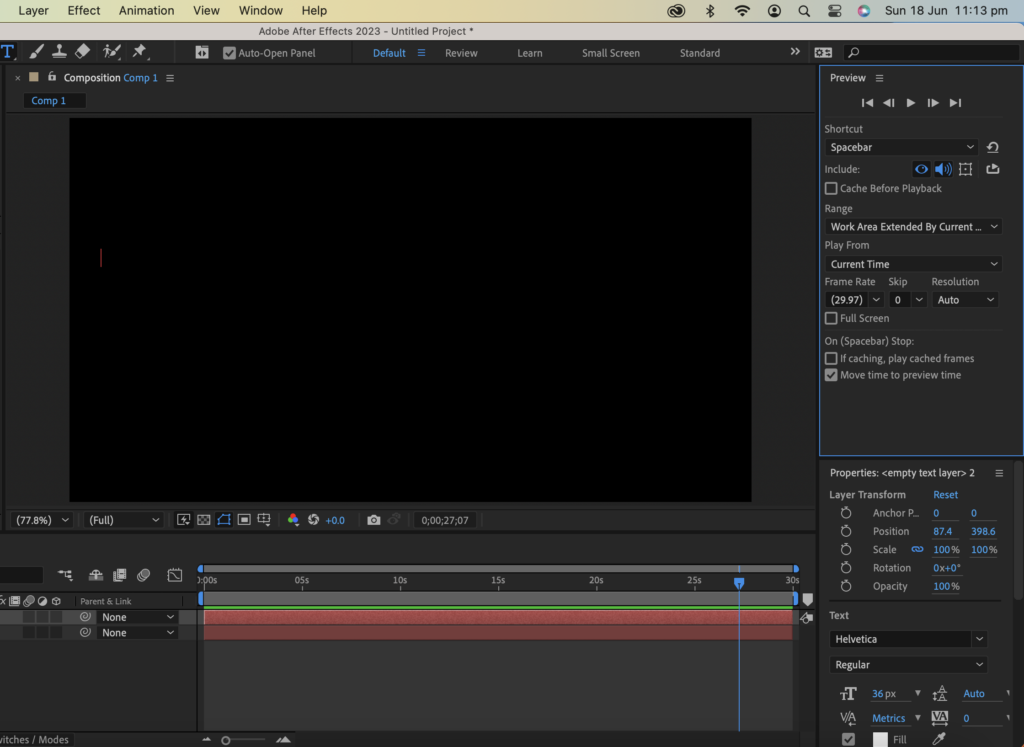Open the Frame Rate dropdown
Screen dimensions: 1024x747
(854, 300)
